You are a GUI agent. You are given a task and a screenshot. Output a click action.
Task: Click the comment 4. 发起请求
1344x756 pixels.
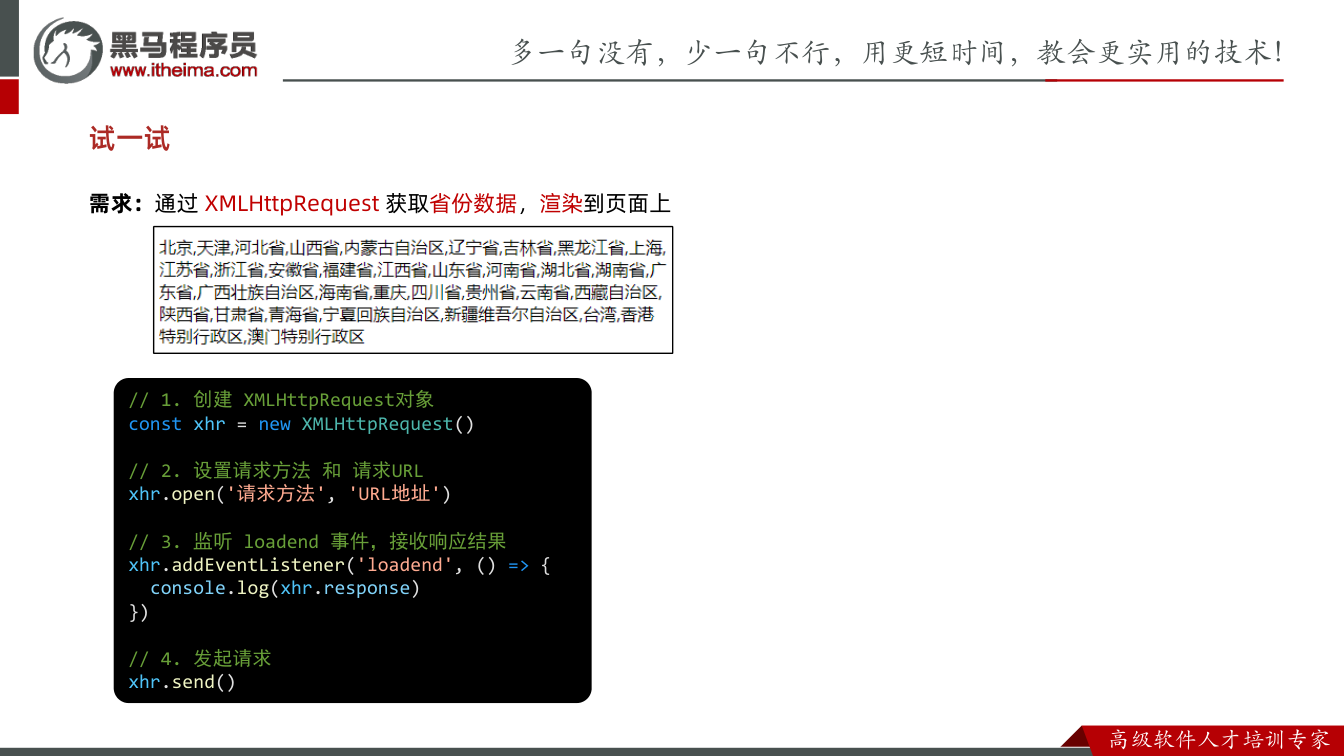[200, 659]
